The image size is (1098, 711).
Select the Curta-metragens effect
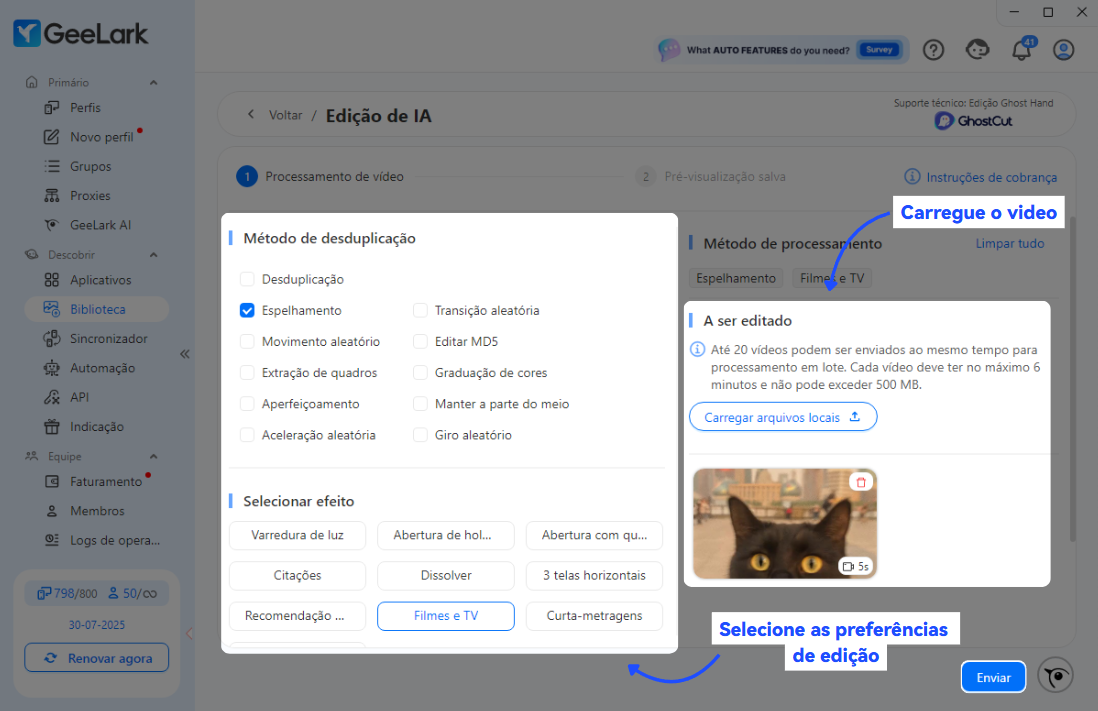tap(595, 616)
